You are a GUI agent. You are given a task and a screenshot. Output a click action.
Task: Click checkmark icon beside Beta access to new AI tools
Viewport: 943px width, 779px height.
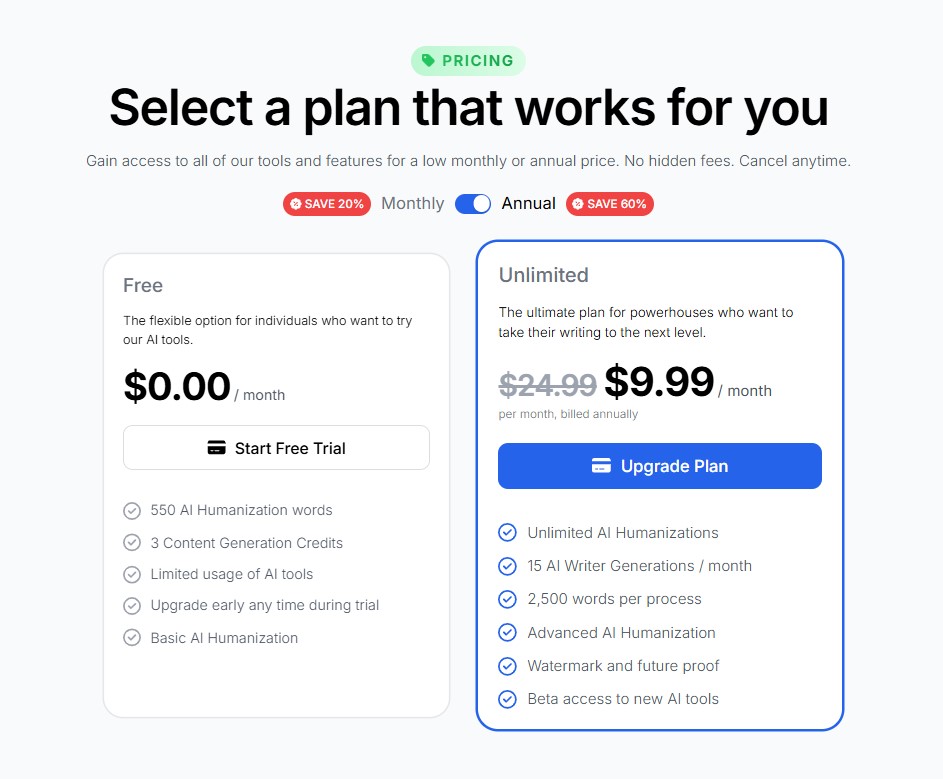click(x=508, y=699)
